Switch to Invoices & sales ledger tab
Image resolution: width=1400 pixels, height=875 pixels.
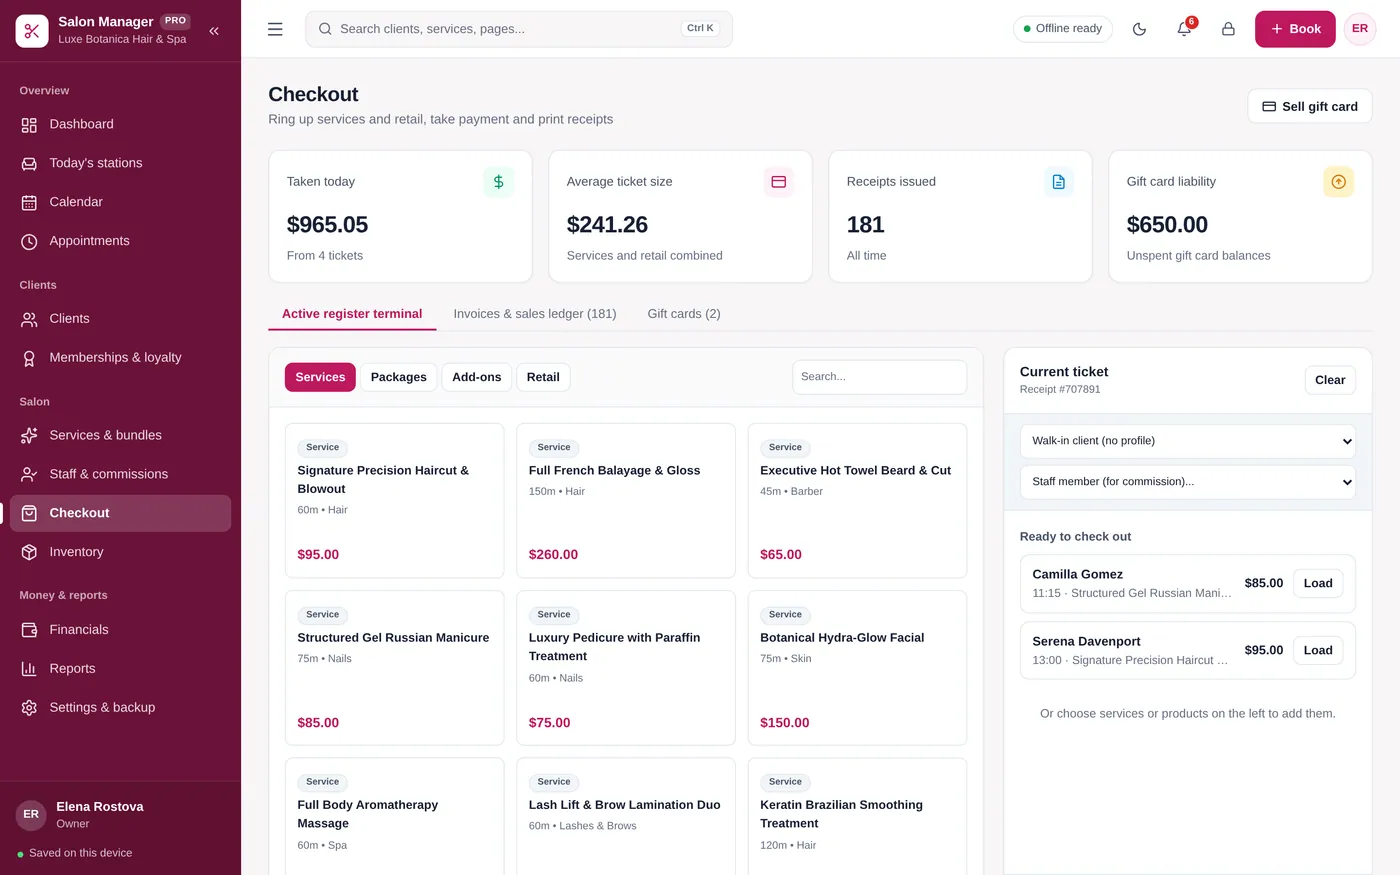(x=535, y=314)
